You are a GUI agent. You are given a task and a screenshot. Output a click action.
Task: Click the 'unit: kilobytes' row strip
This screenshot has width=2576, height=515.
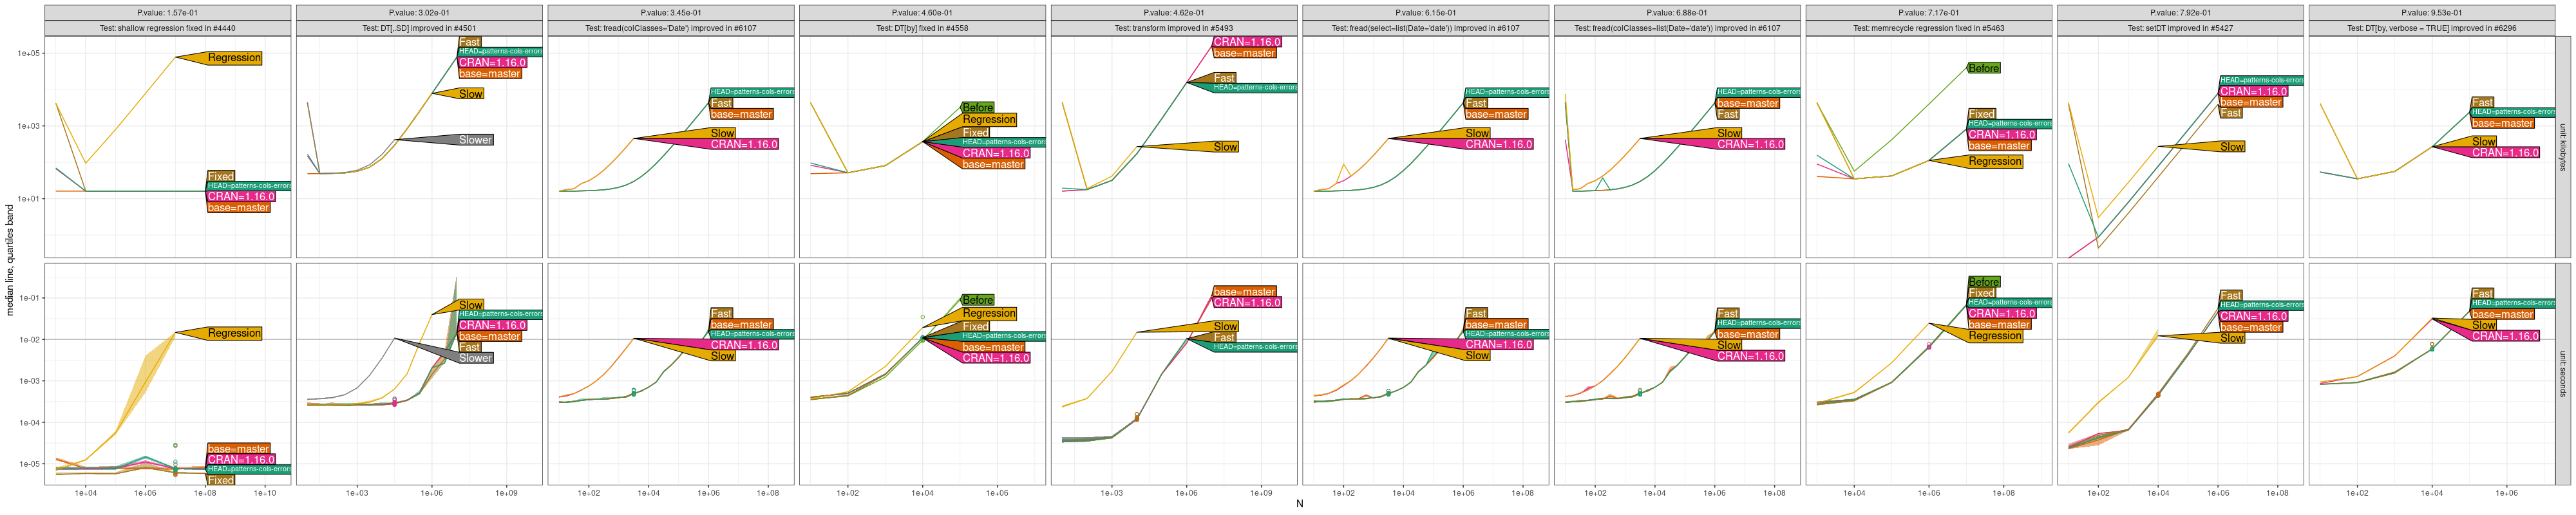(x=2562, y=147)
